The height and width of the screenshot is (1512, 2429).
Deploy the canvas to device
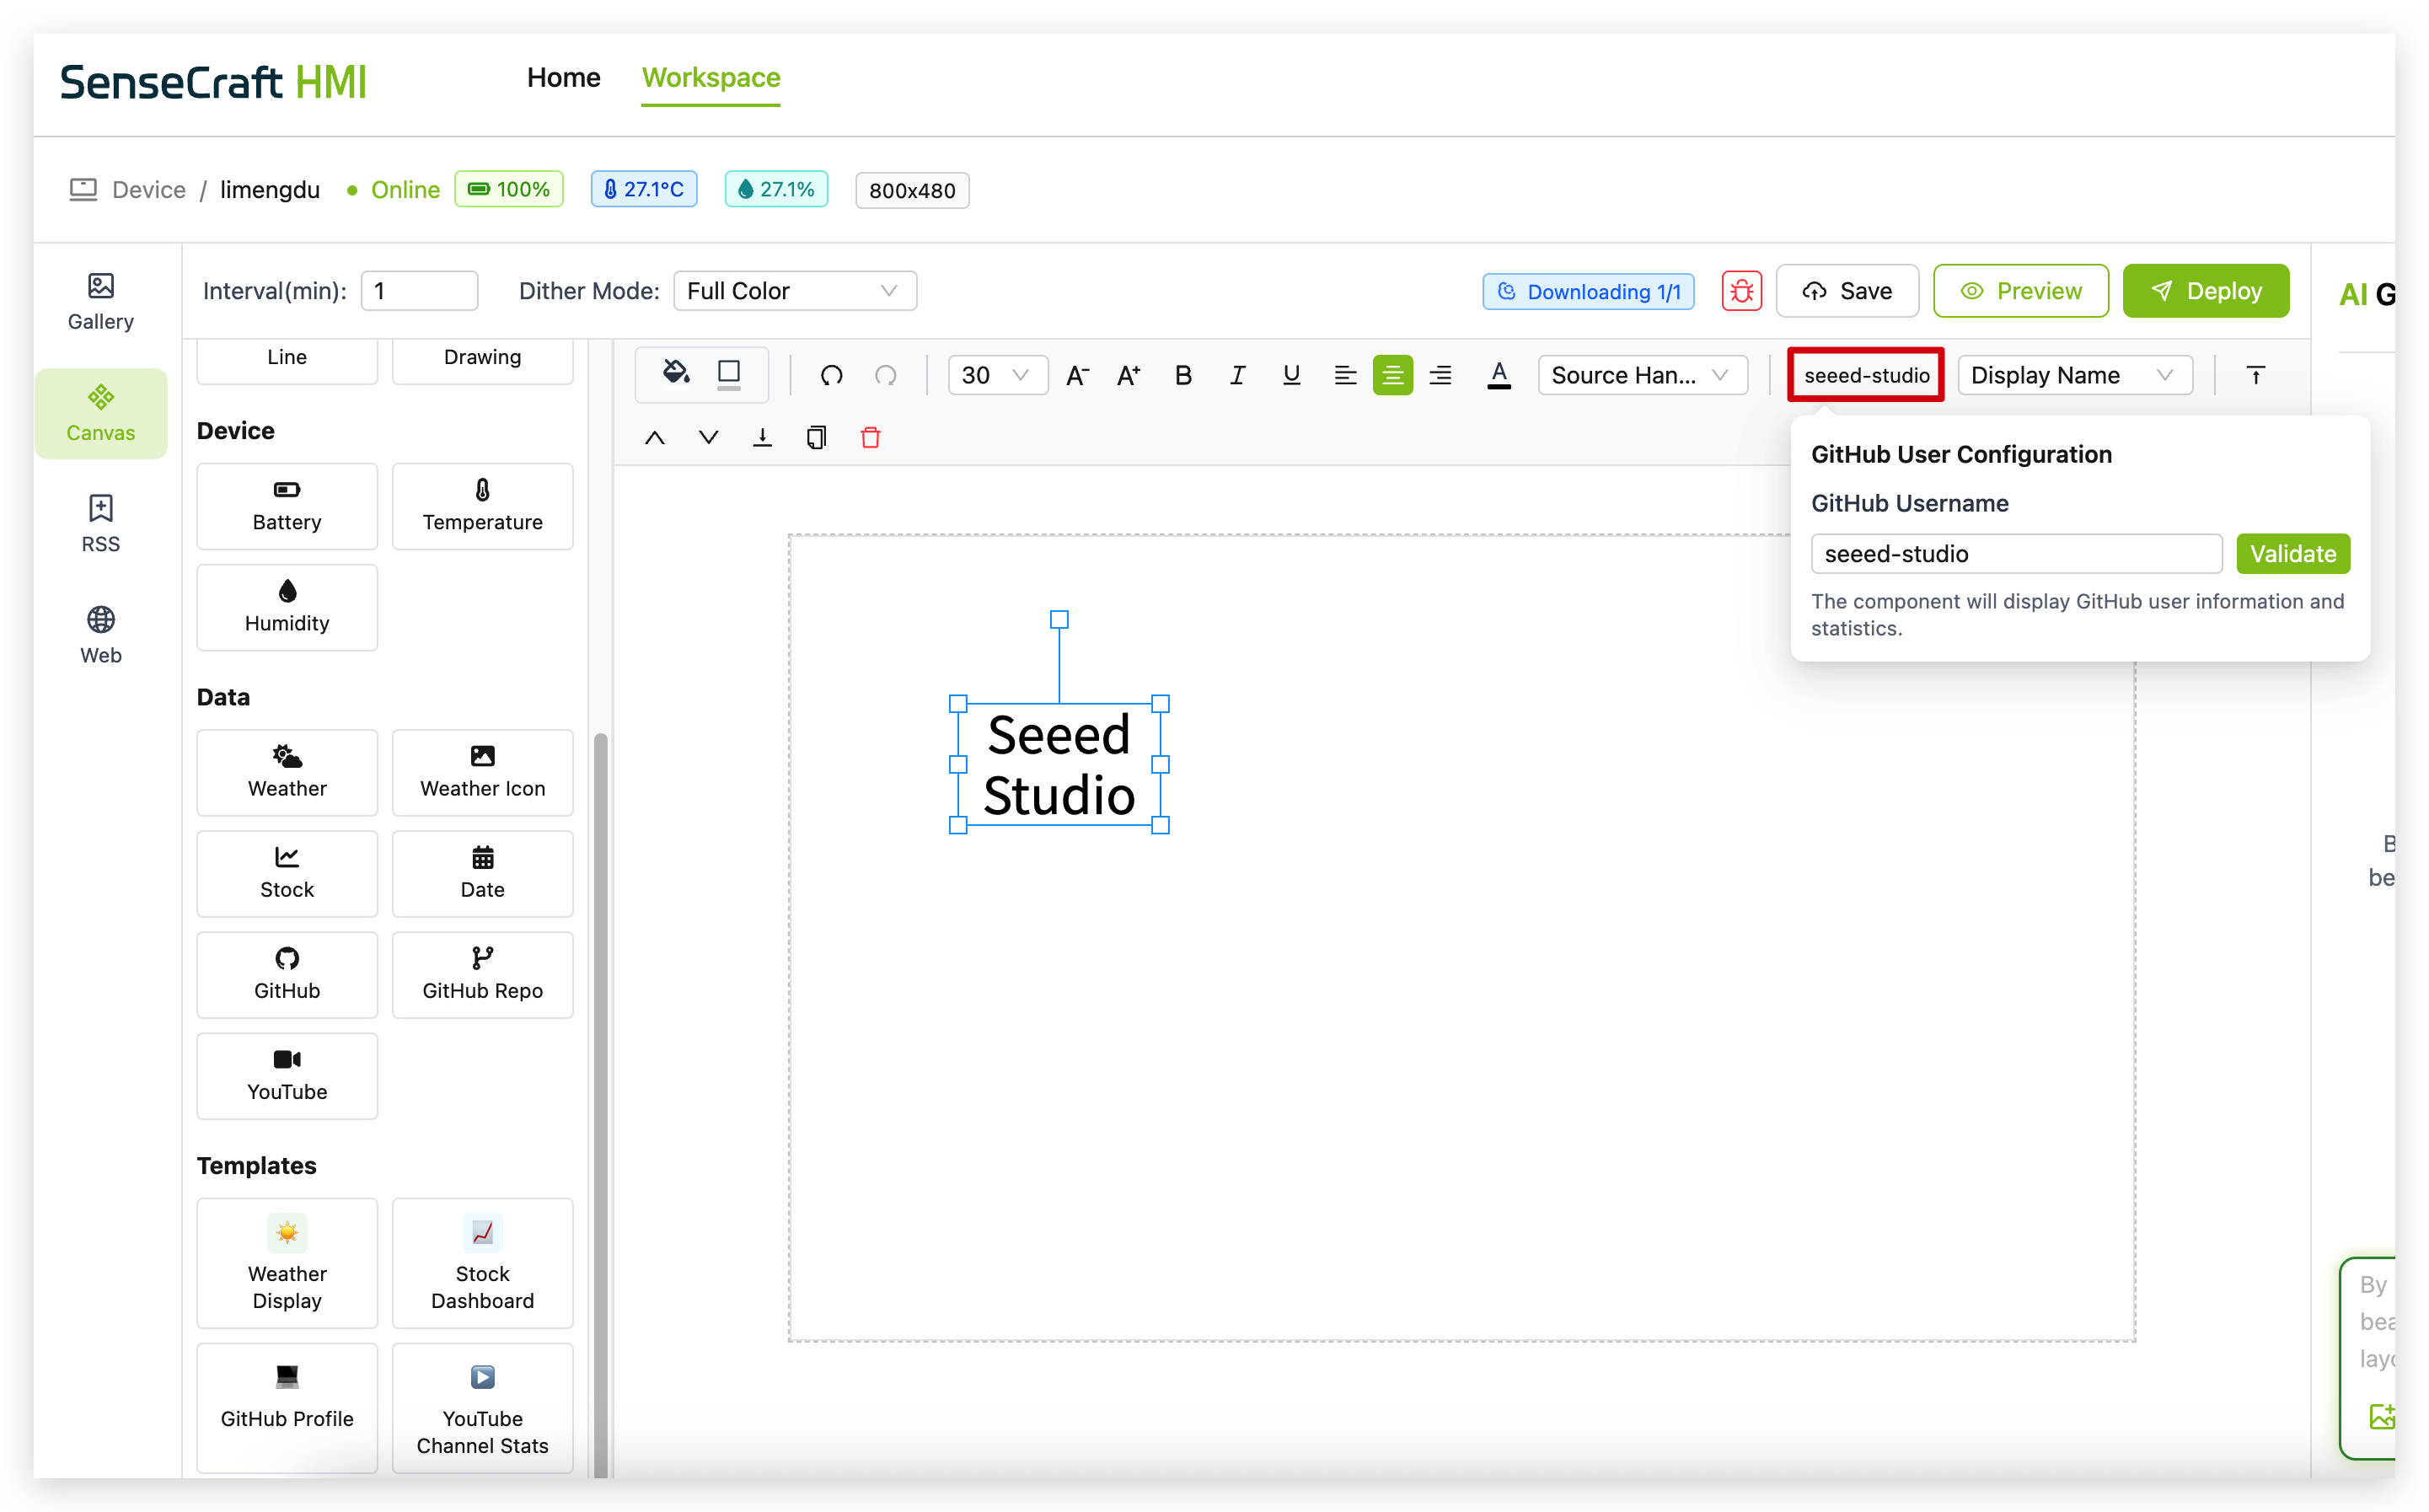click(2205, 291)
